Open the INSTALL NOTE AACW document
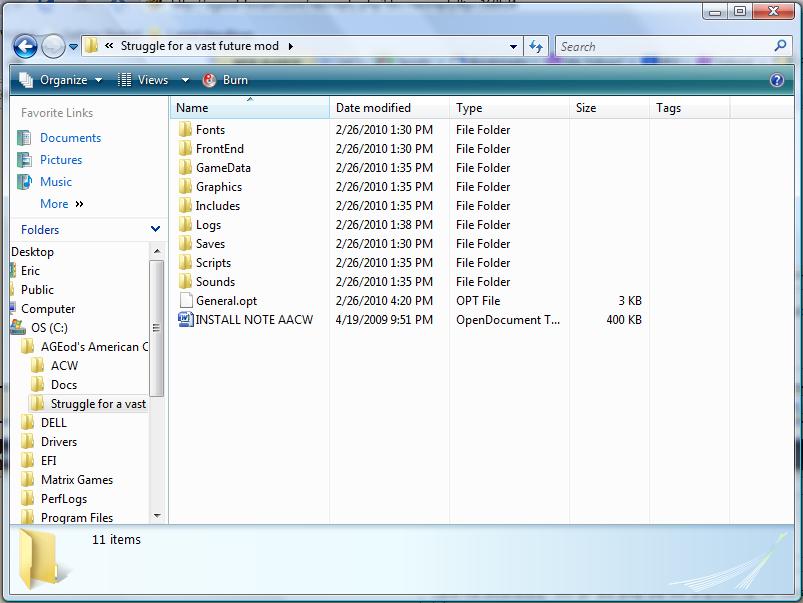803x603 pixels. coord(254,320)
